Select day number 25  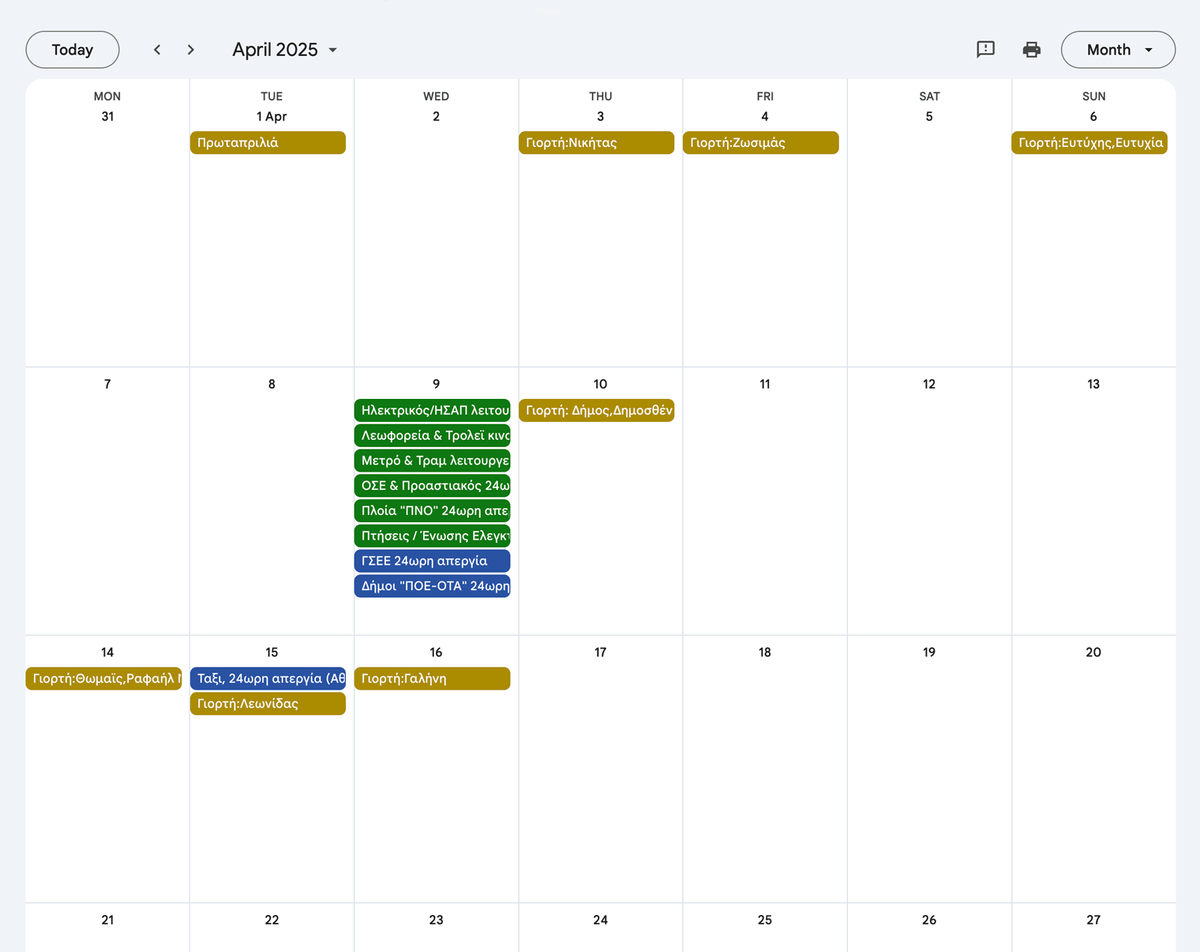coord(765,920)
